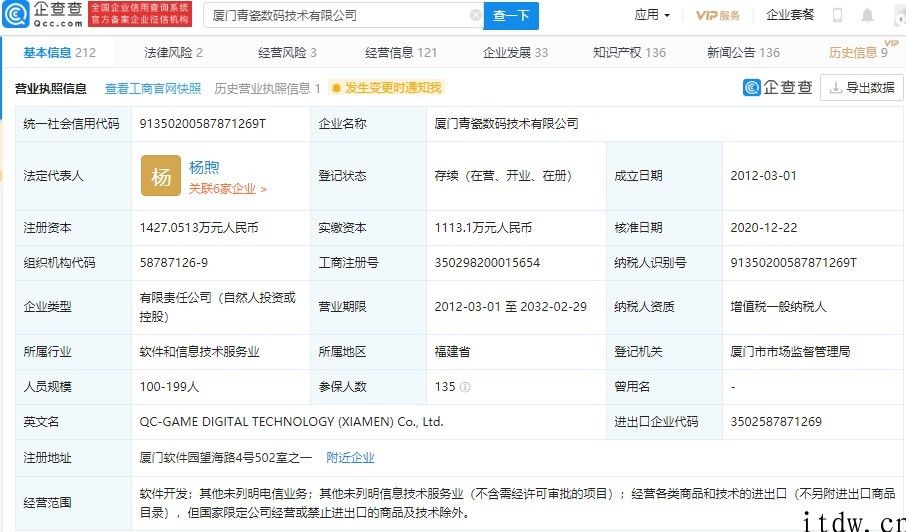Click industry 软件和信息技术服务业
This screenshot has width=906, height=532.
[x=199, y=351]
